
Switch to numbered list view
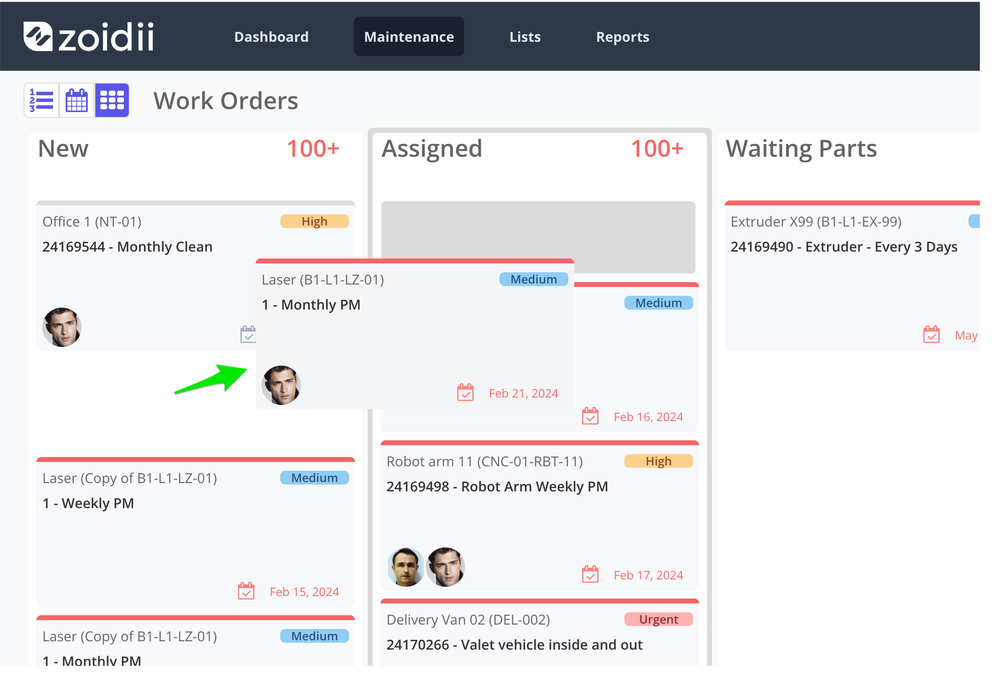click(x=41, y=100)
